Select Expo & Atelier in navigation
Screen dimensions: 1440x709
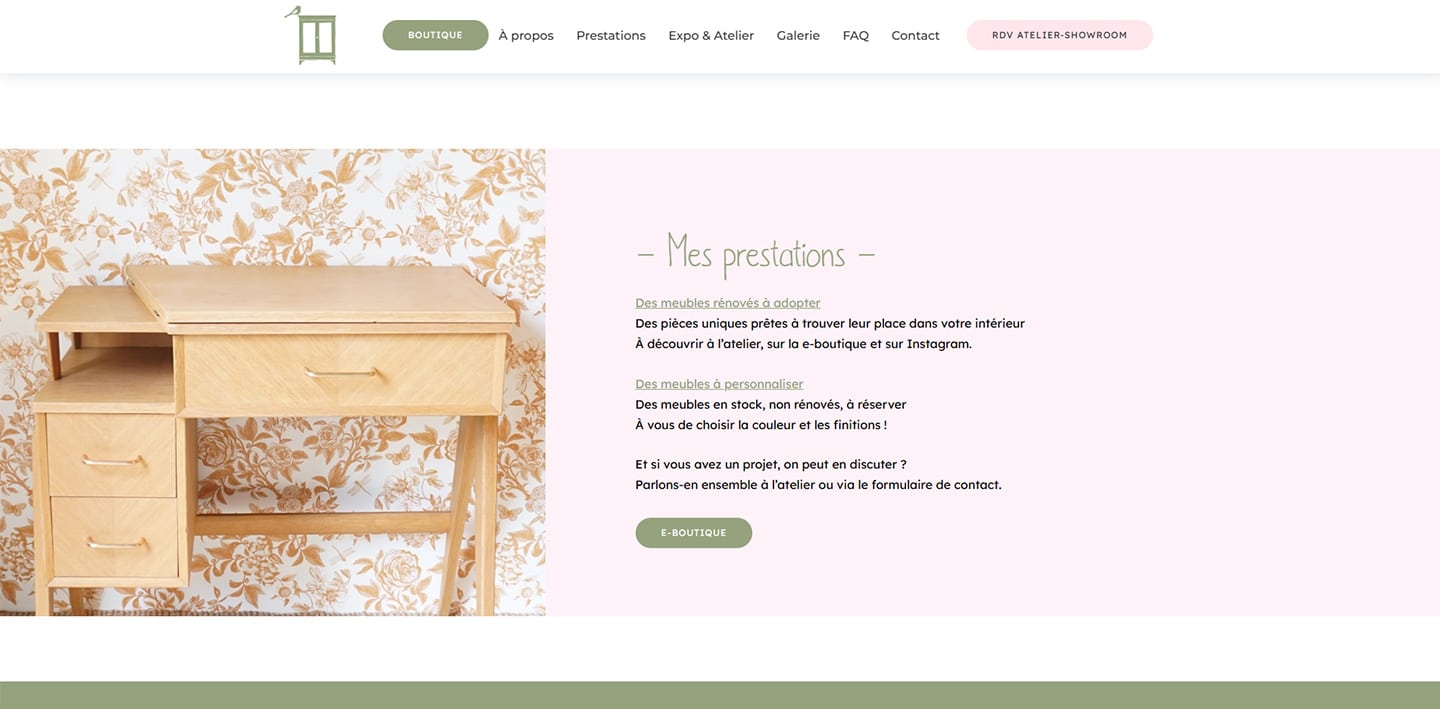tap(711, 35)
